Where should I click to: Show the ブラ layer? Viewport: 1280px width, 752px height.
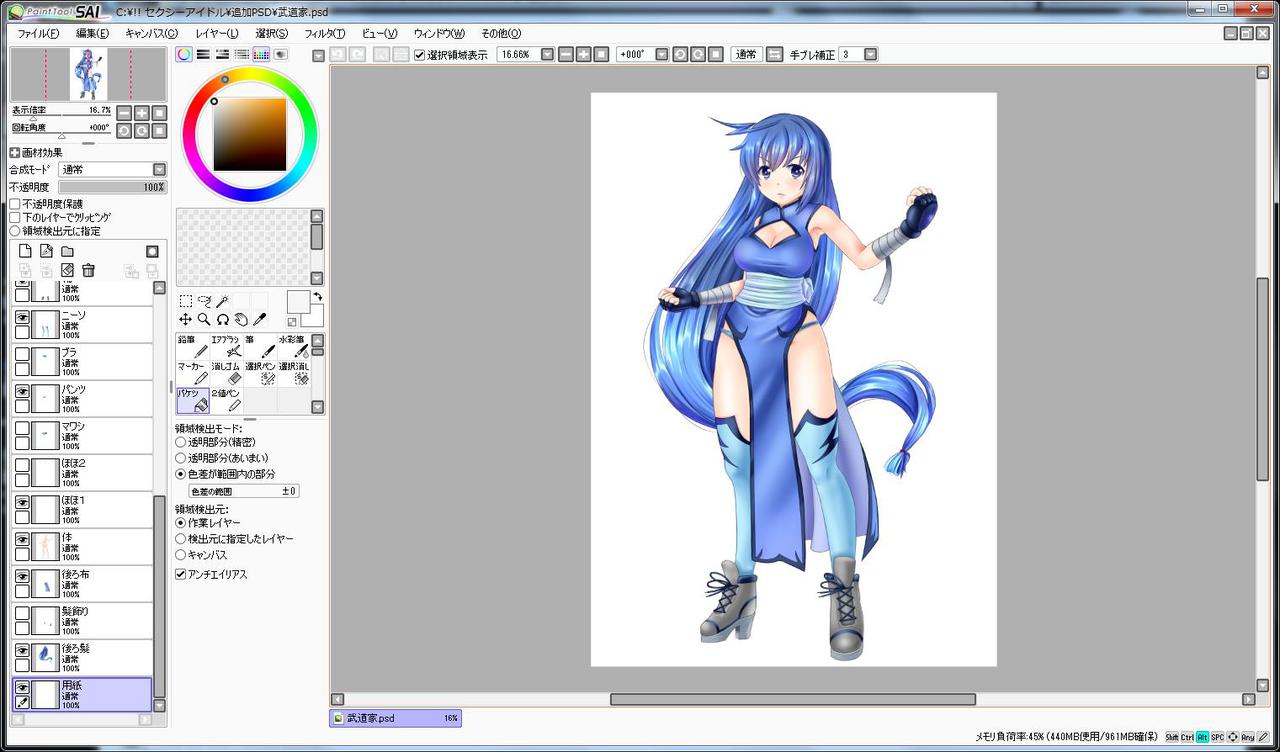[22, 353]
